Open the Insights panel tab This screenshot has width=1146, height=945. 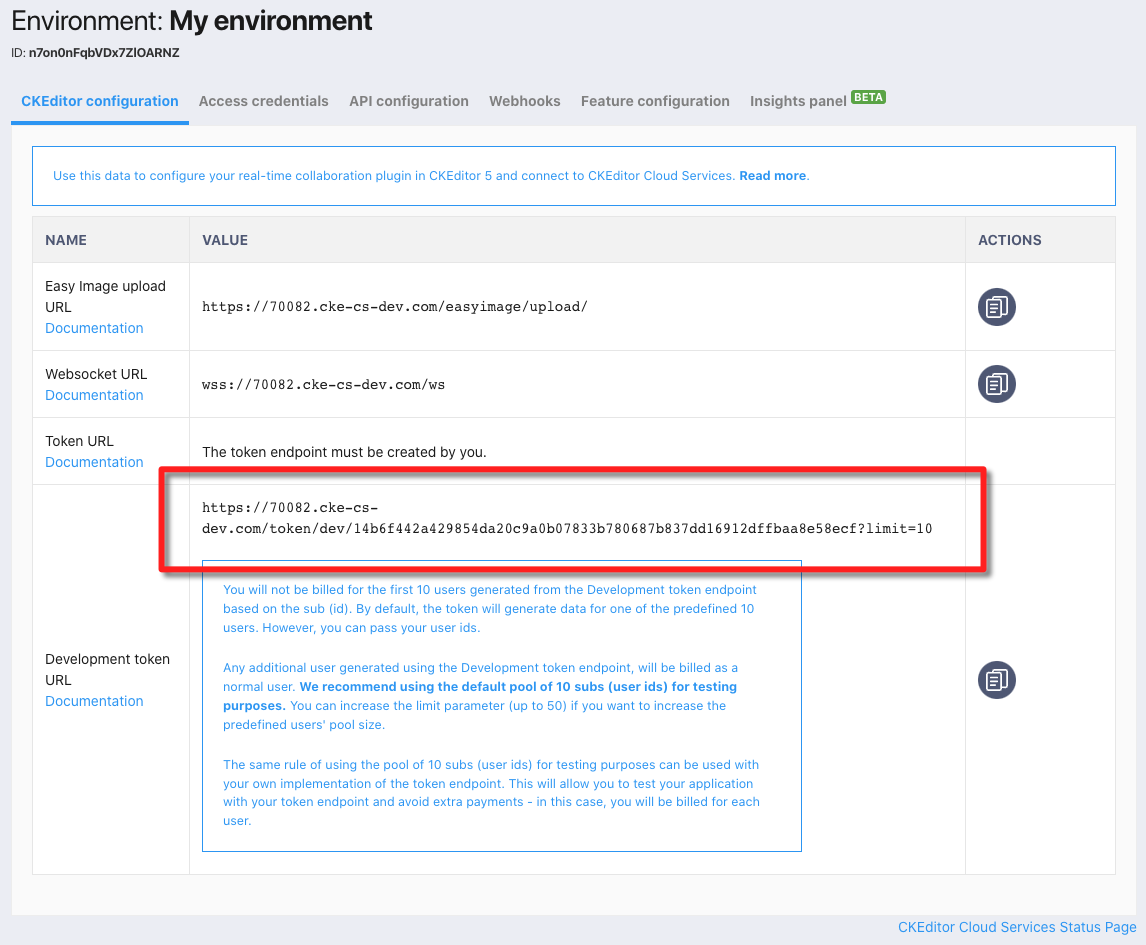[797, 101]
